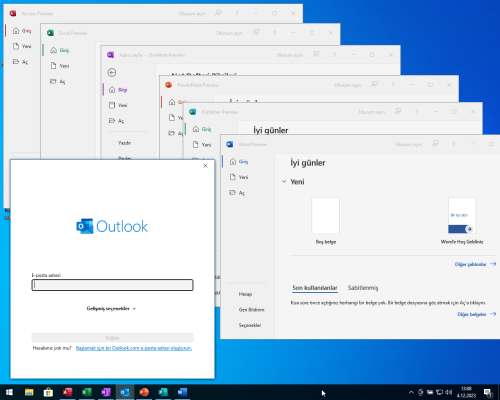This screenshot has width=500, height=400.
Task: Open File Explorer from the taskbar
Action: pos(29,392)
